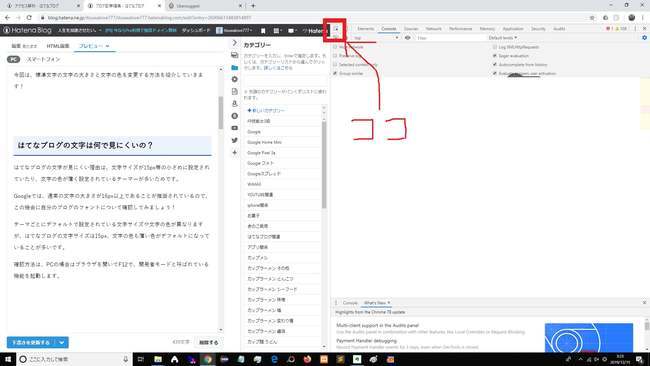Select the Google Home Mini category
Image resolution: width=650 pixels, height=366 pixels.
pyautogui.click(x=264, y=142)
